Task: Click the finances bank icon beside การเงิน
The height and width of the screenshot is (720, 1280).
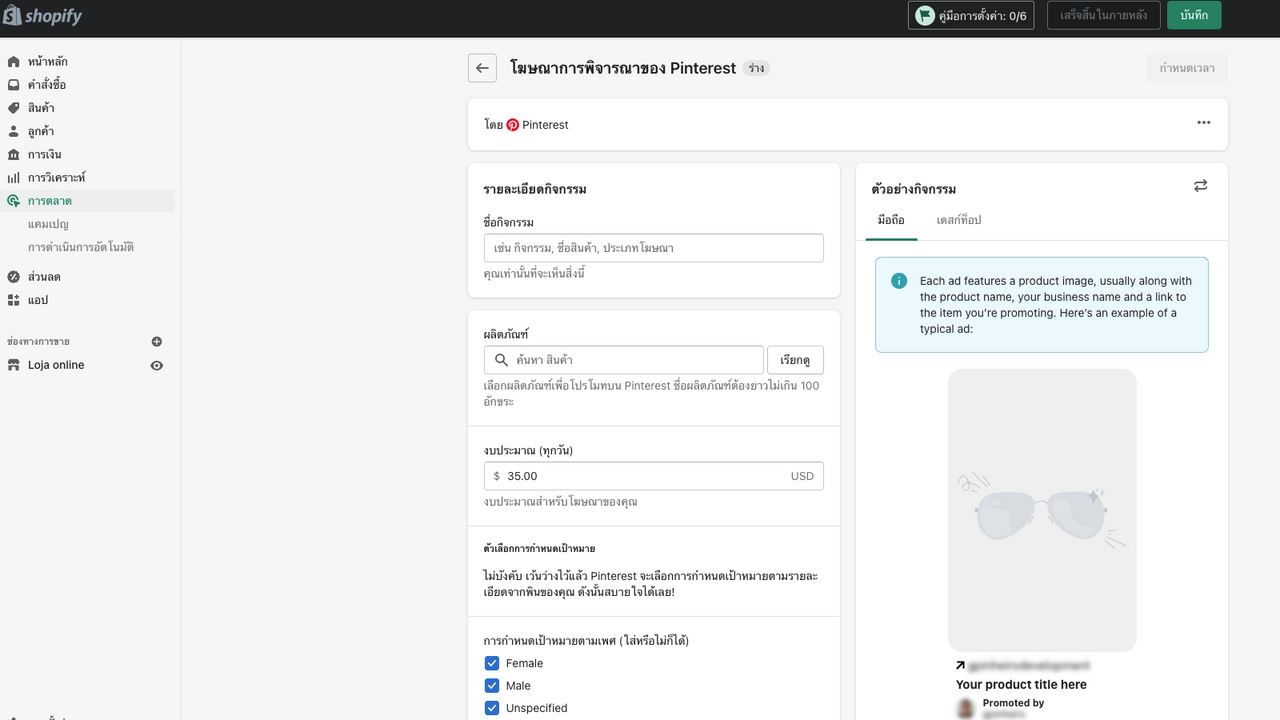Action: click(x=13, y=154)
